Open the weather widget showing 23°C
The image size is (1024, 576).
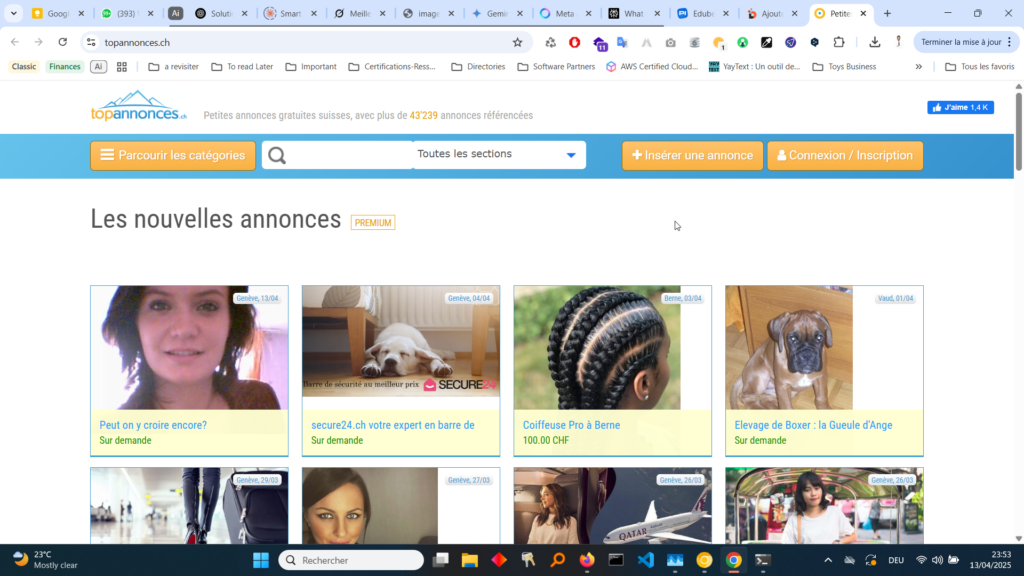(46, 560)
